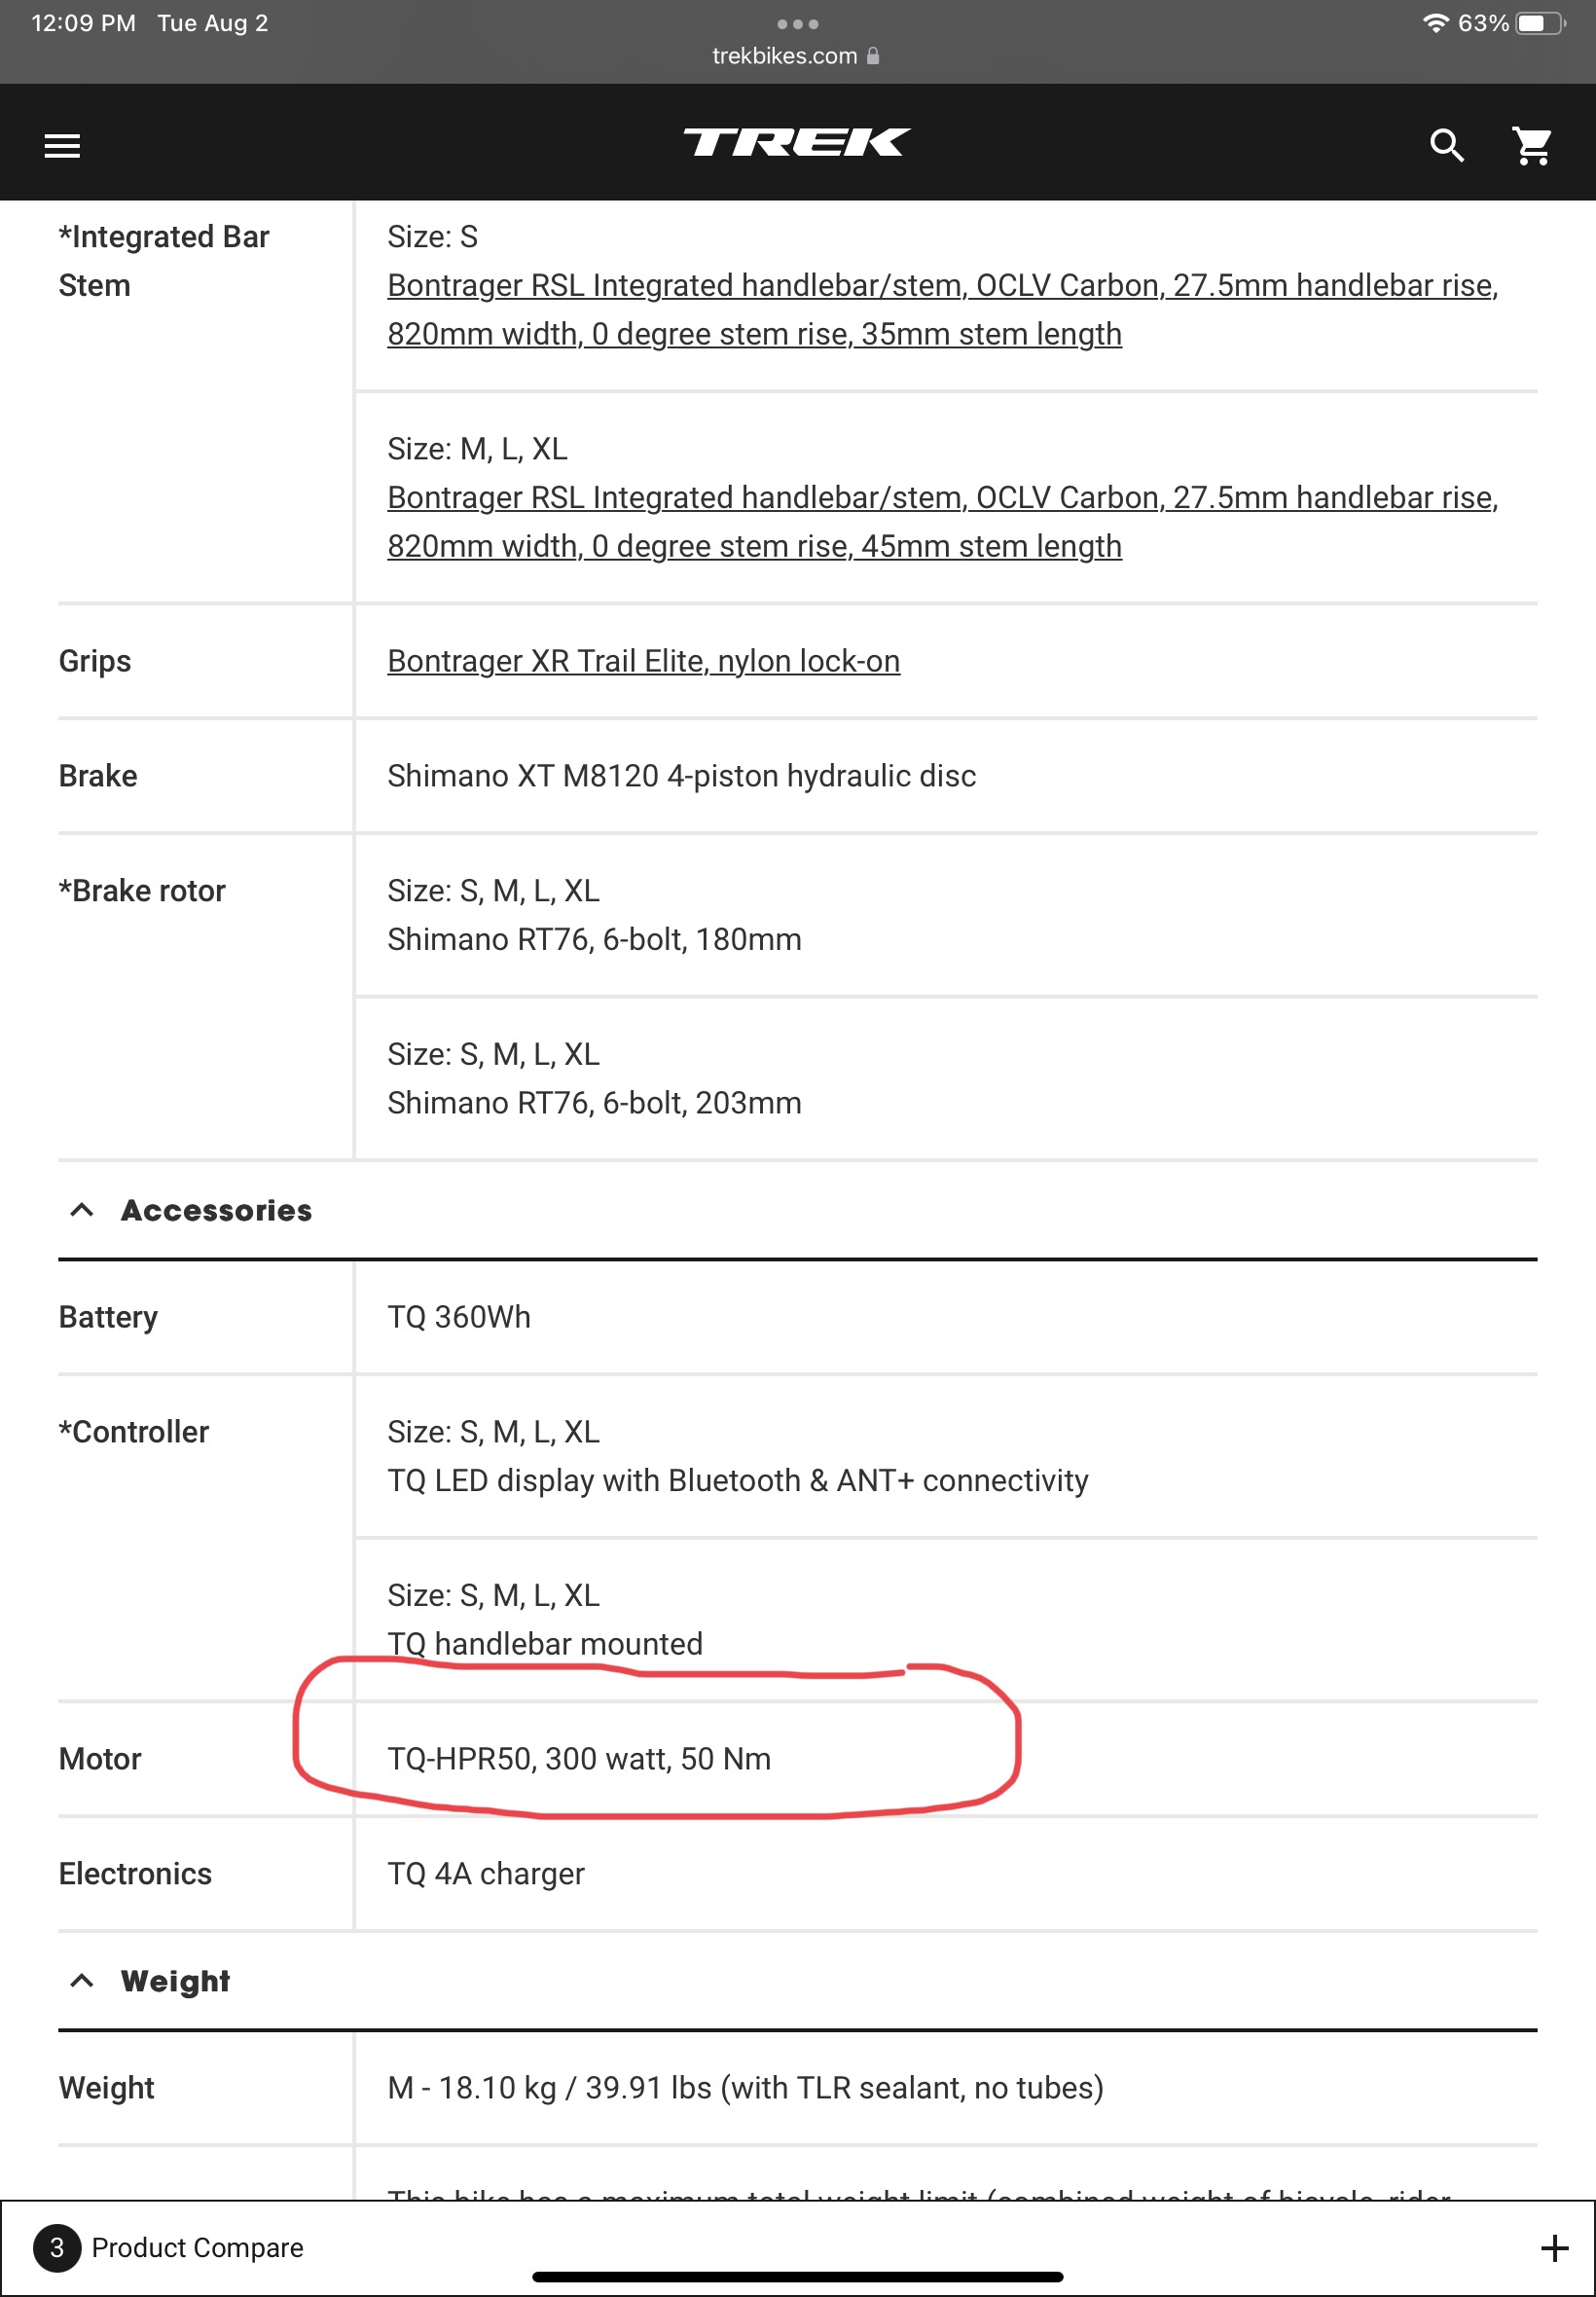Open the hamburger navigation menu
The width and height of the screenshot is (1596, 2297).
(62, 145)
